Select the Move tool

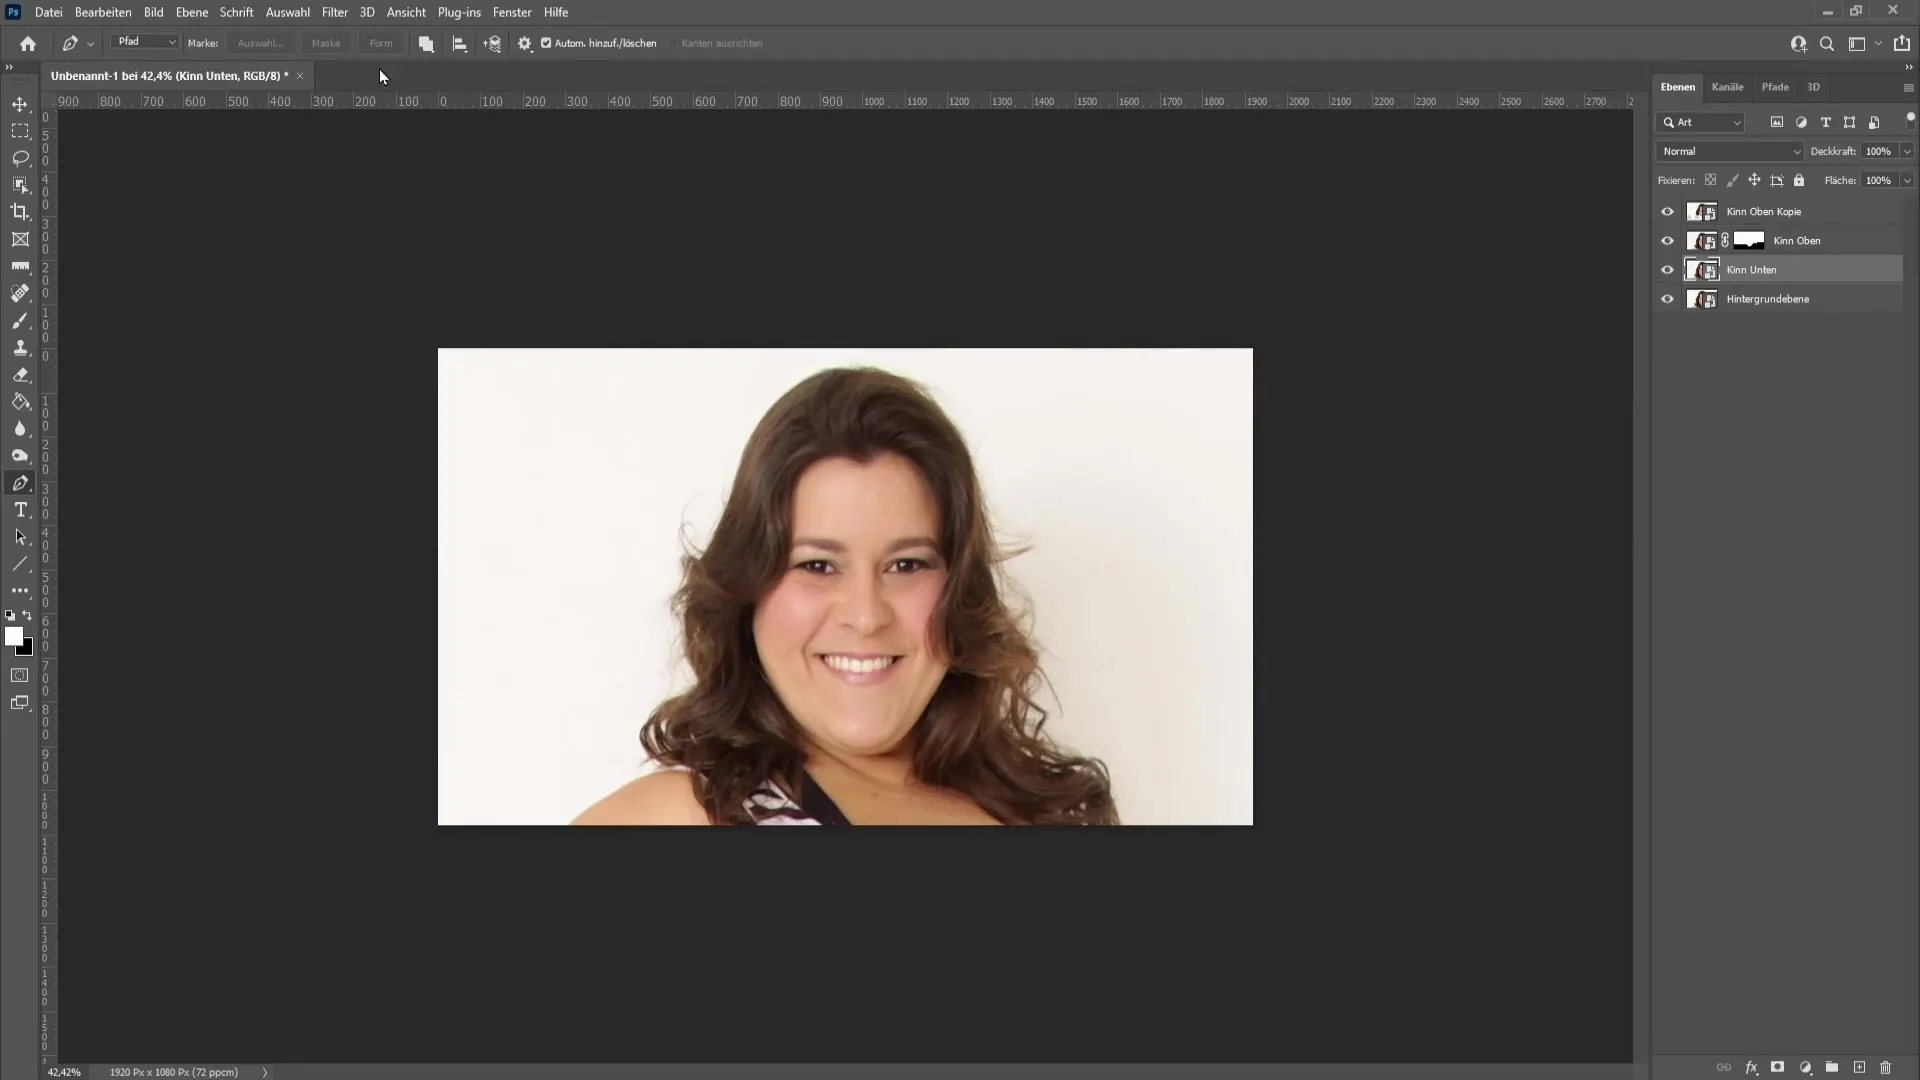coord(18,105)
